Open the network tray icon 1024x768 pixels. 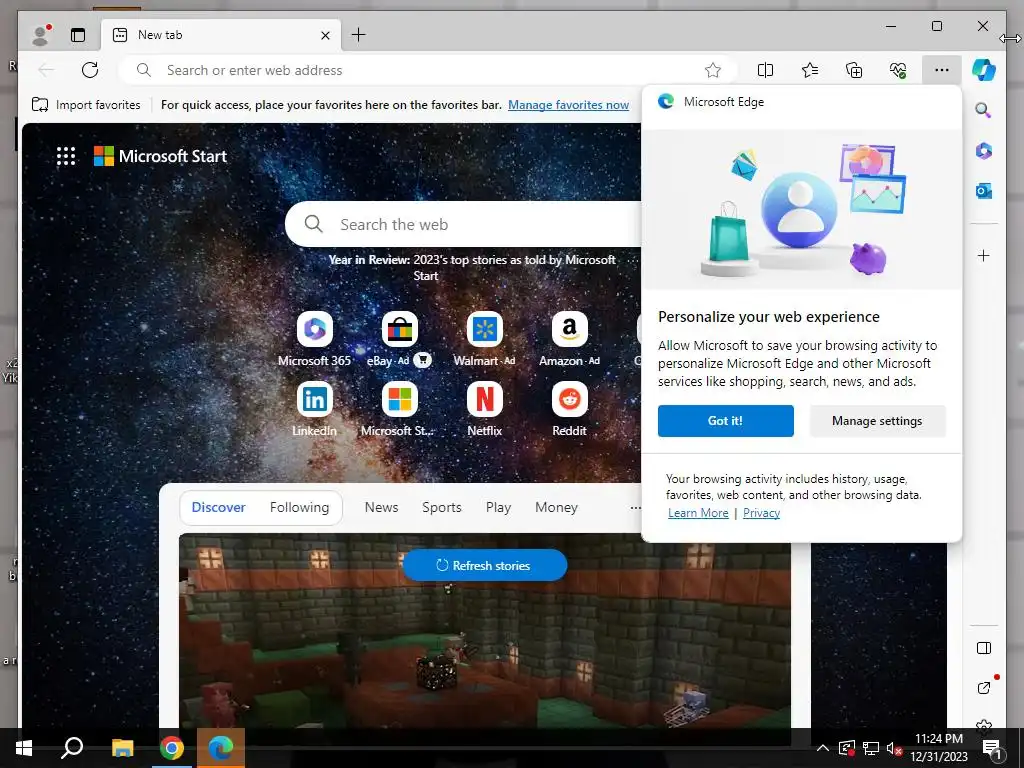[871, 748]
